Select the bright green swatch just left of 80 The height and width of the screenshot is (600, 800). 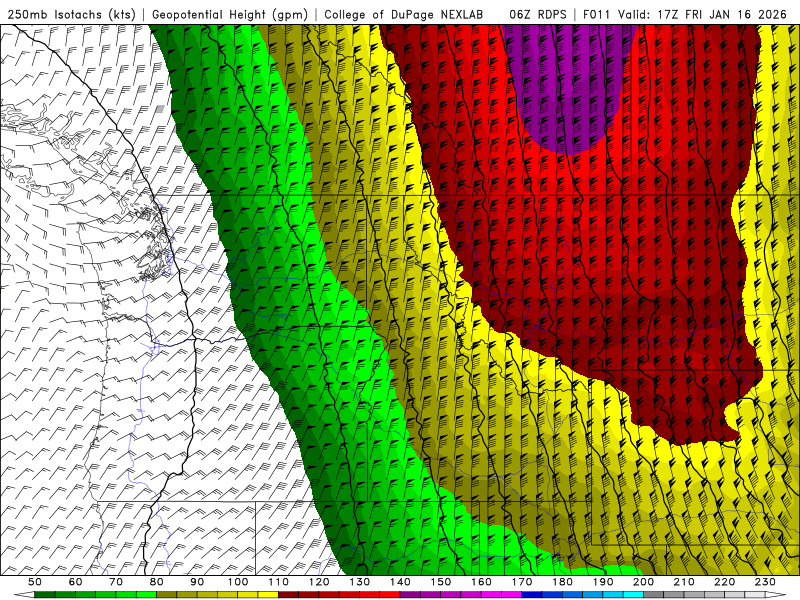(x=146, y=595)
